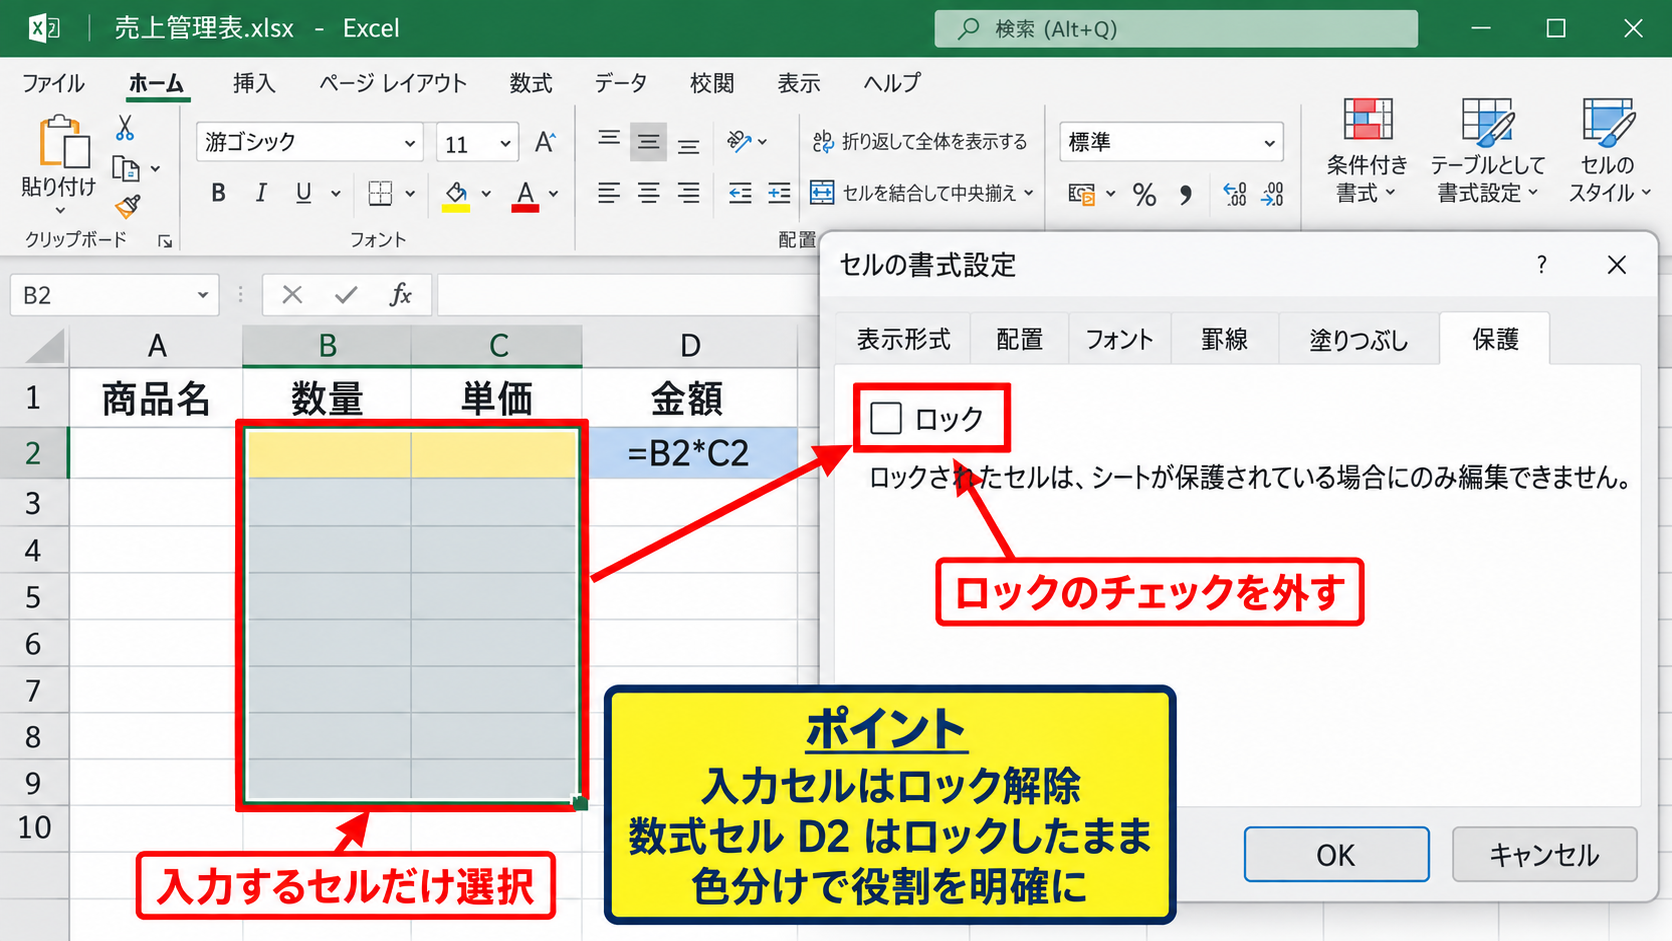The width and height of the screenshot is (1672, 941).
Task: Toggle Bold formatting
Action: point(218,193)
